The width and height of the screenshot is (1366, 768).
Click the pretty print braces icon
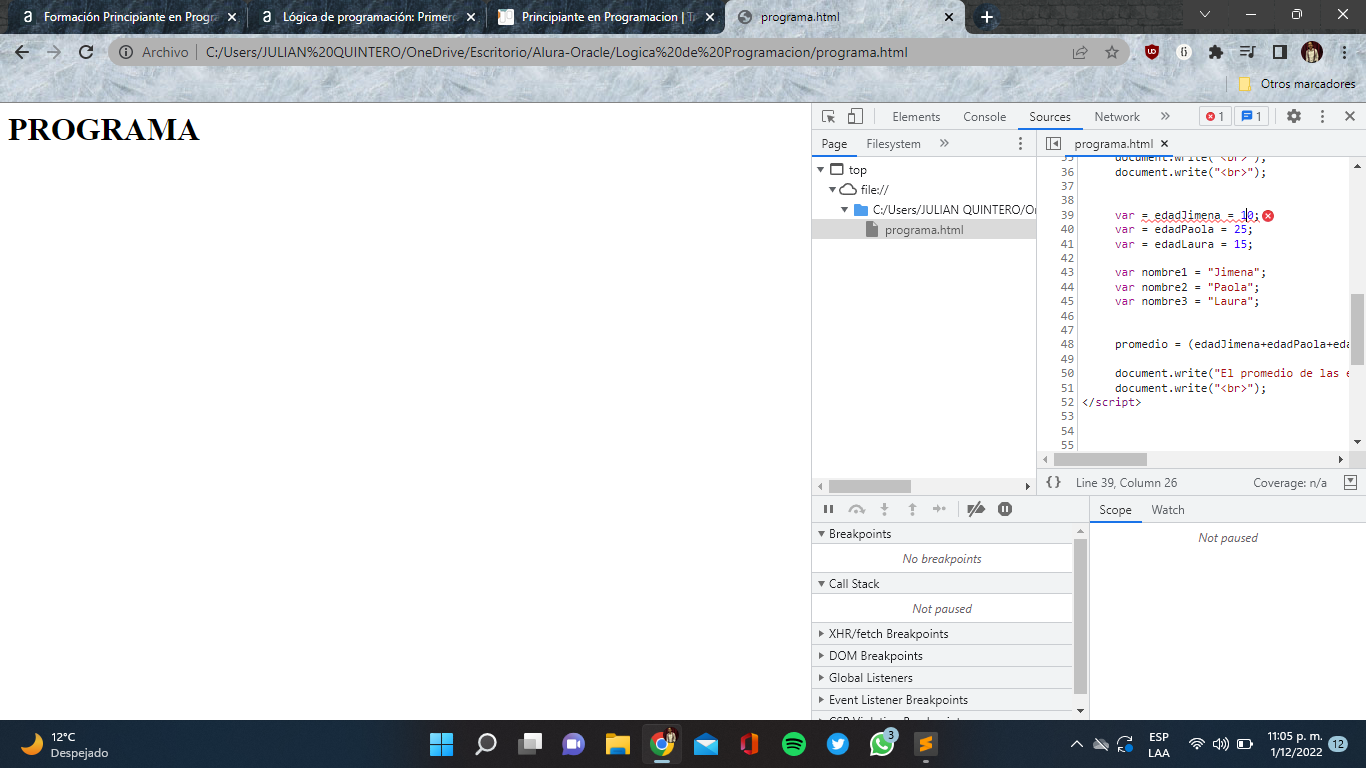1053,482
